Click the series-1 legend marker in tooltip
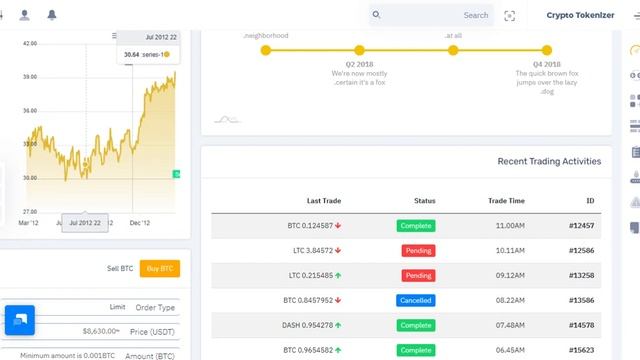640x360 pixels. (167, 54)
